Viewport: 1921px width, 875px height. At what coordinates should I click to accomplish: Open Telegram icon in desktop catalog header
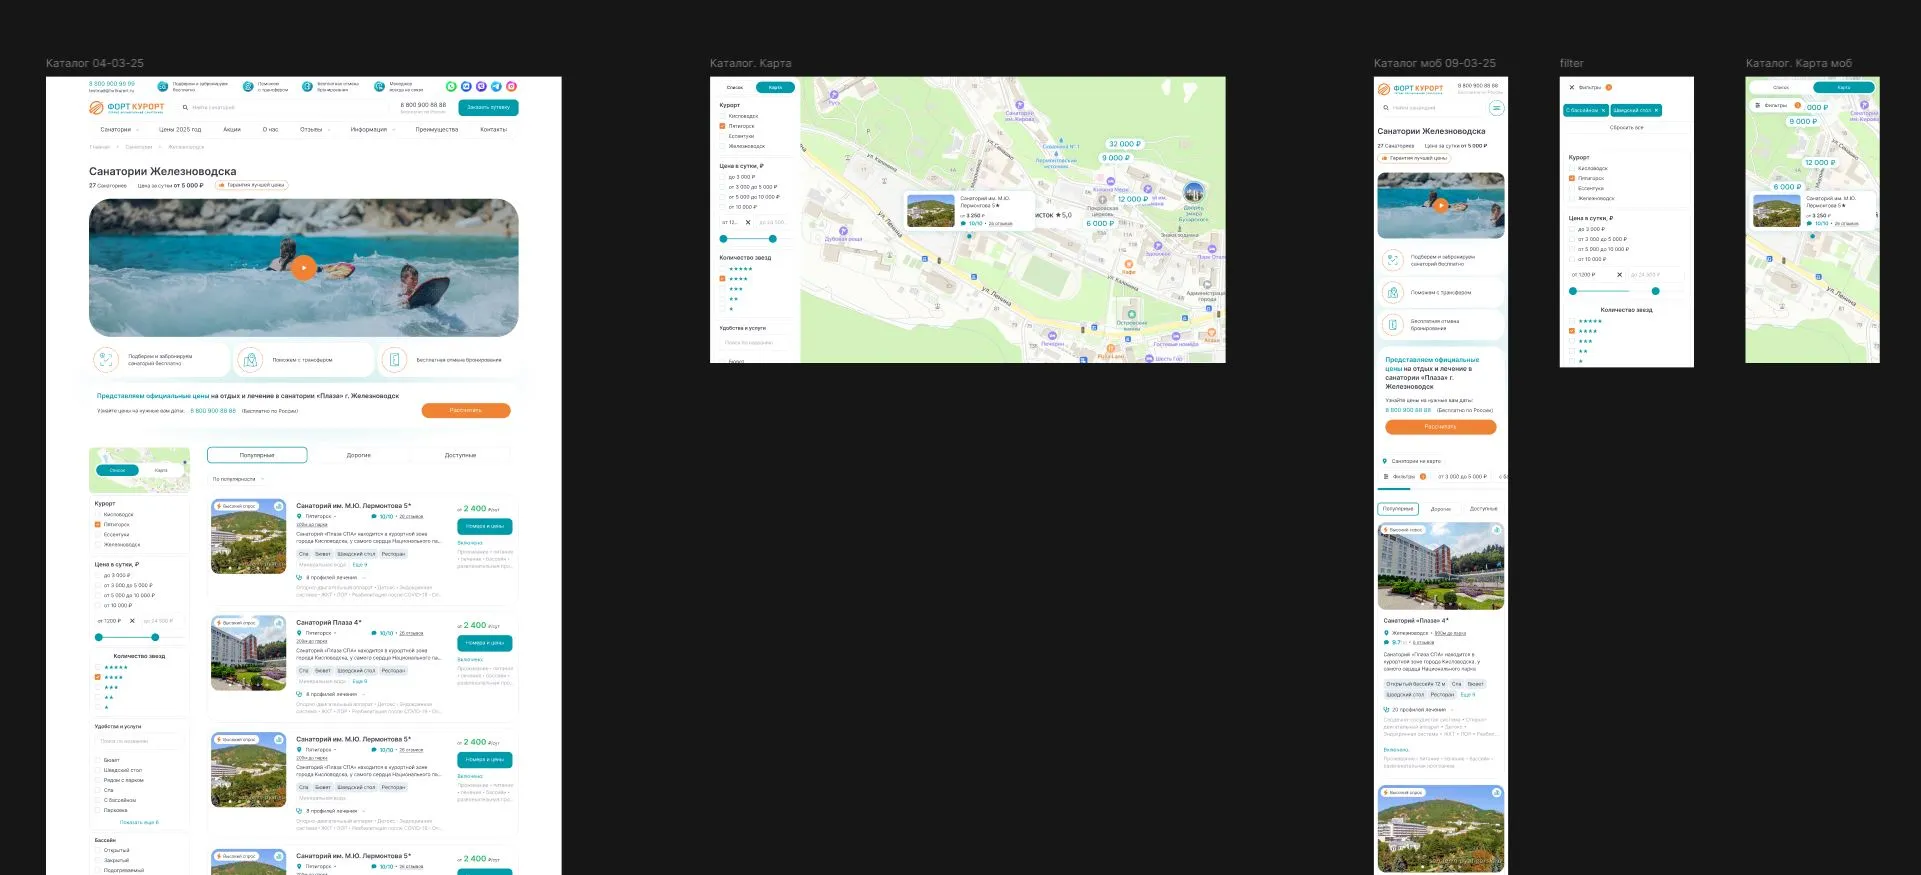[496, 86]
